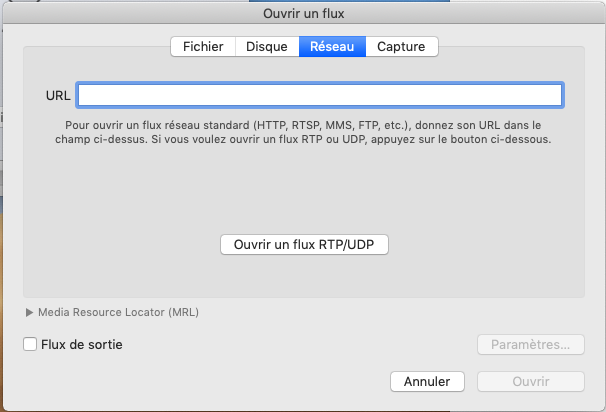
Task: Switch to the Disque tab
Action: coord(267,47)
